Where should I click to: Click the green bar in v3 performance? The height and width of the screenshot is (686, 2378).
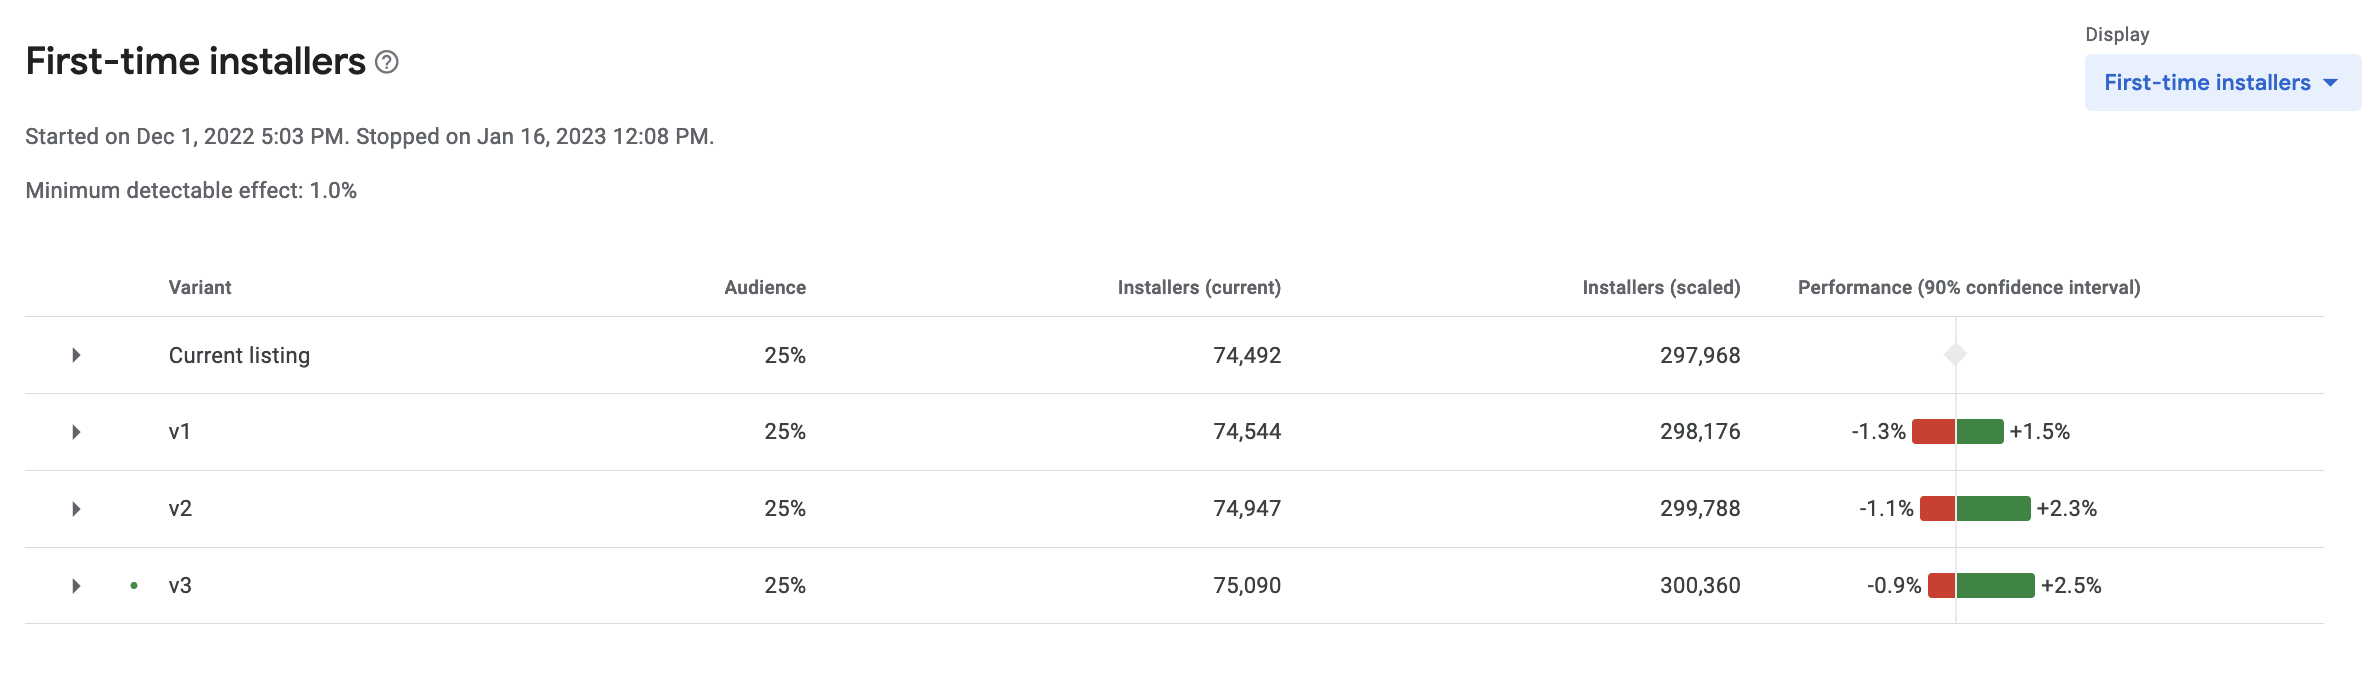click(x=1995, y=586)
